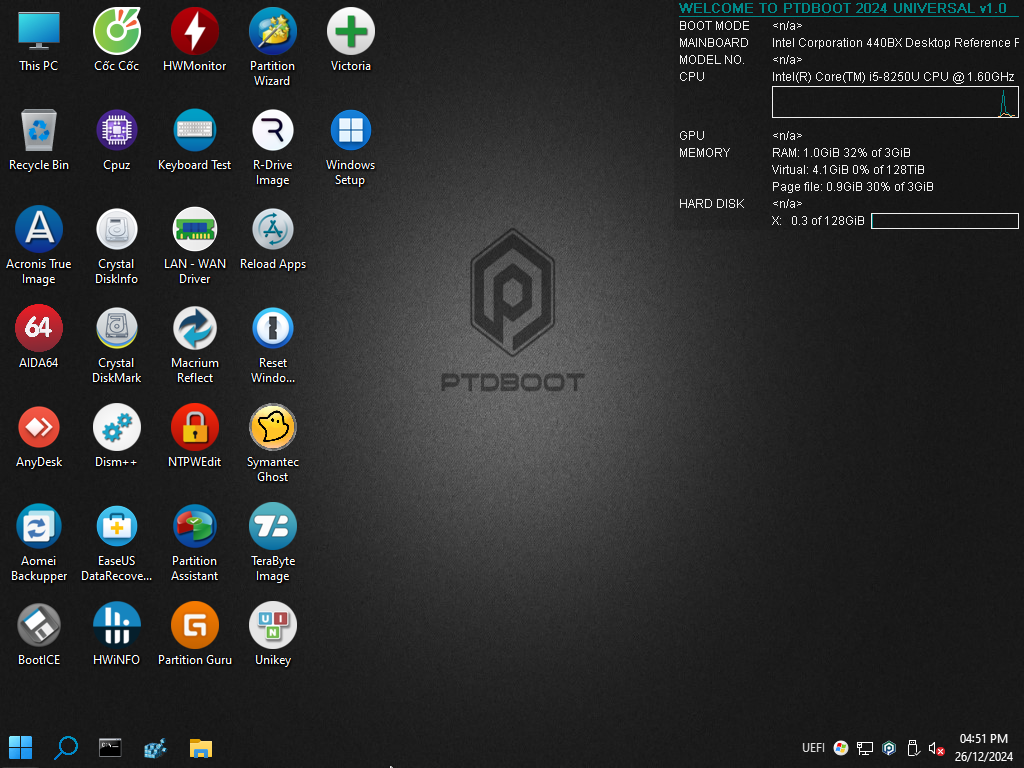Click the taskbar Search magnifier
The width and height of the screenshot is (1024, 768).
65,748
